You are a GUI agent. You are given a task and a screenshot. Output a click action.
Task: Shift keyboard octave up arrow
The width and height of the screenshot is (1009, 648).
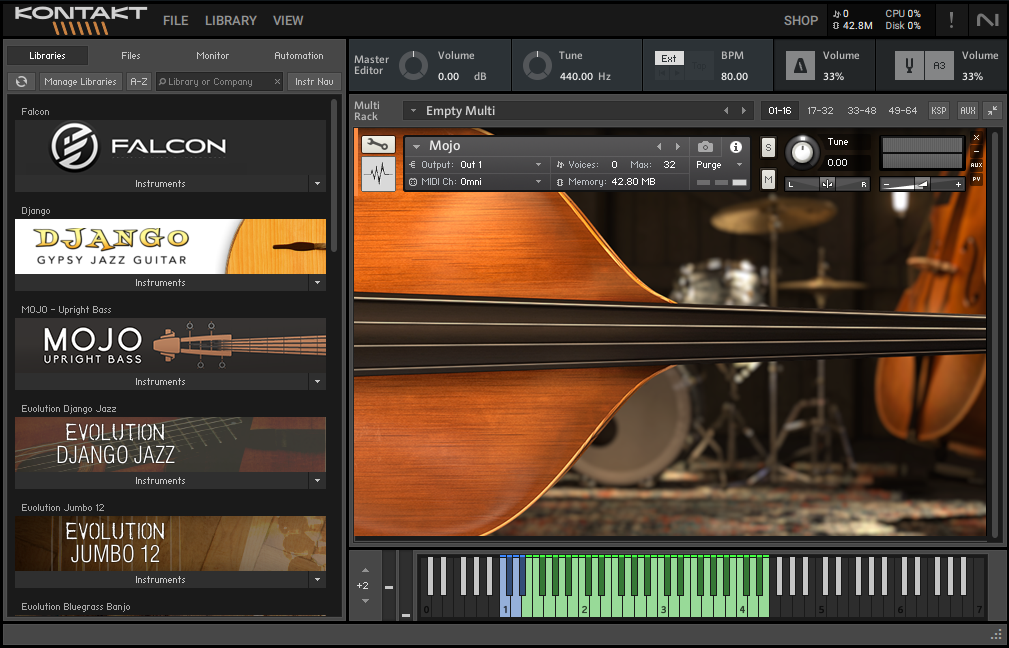pyautogui.click(x=365, y=571)
